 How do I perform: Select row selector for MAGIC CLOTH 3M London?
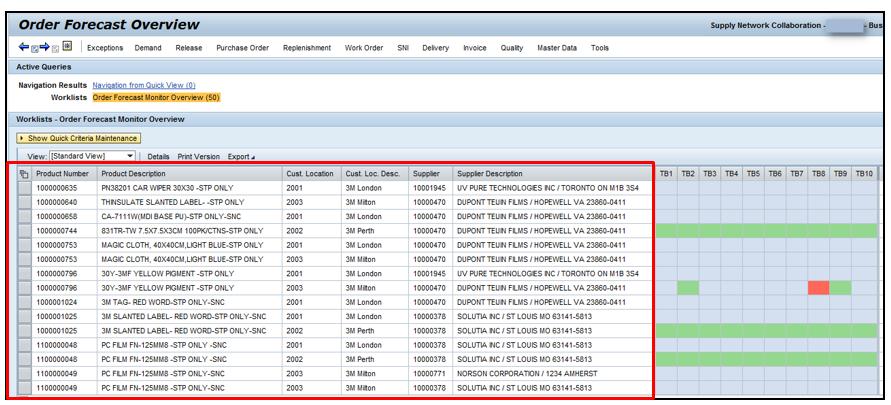[24, 245]
